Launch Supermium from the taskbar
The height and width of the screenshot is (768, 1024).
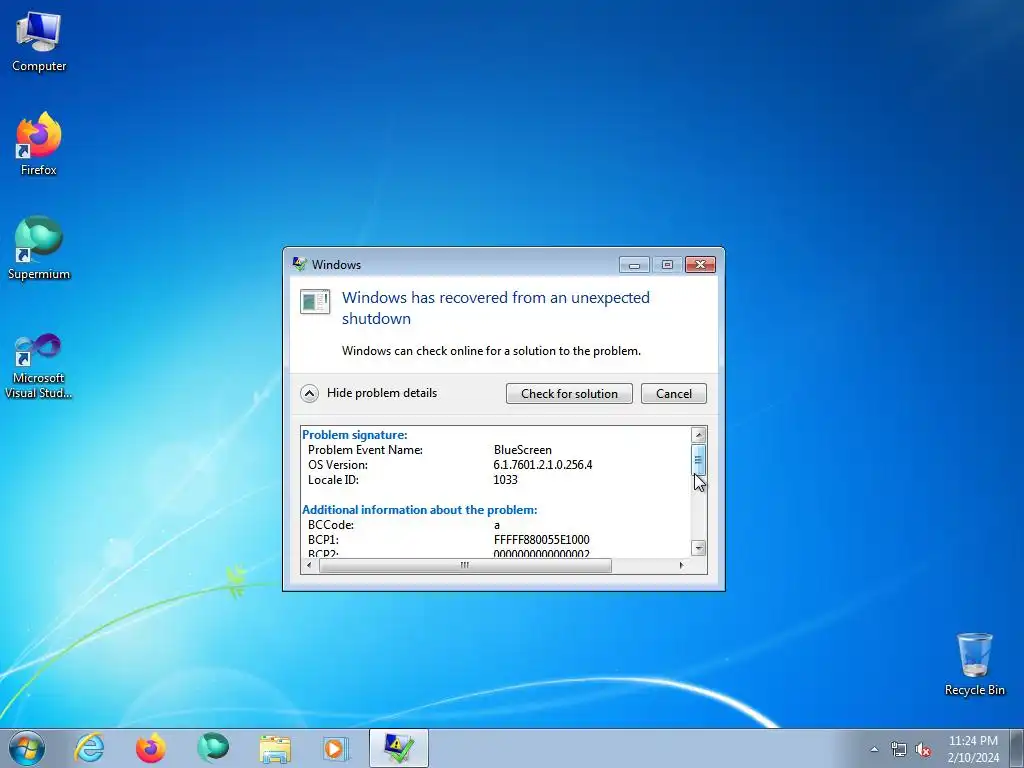click(213, 748)
